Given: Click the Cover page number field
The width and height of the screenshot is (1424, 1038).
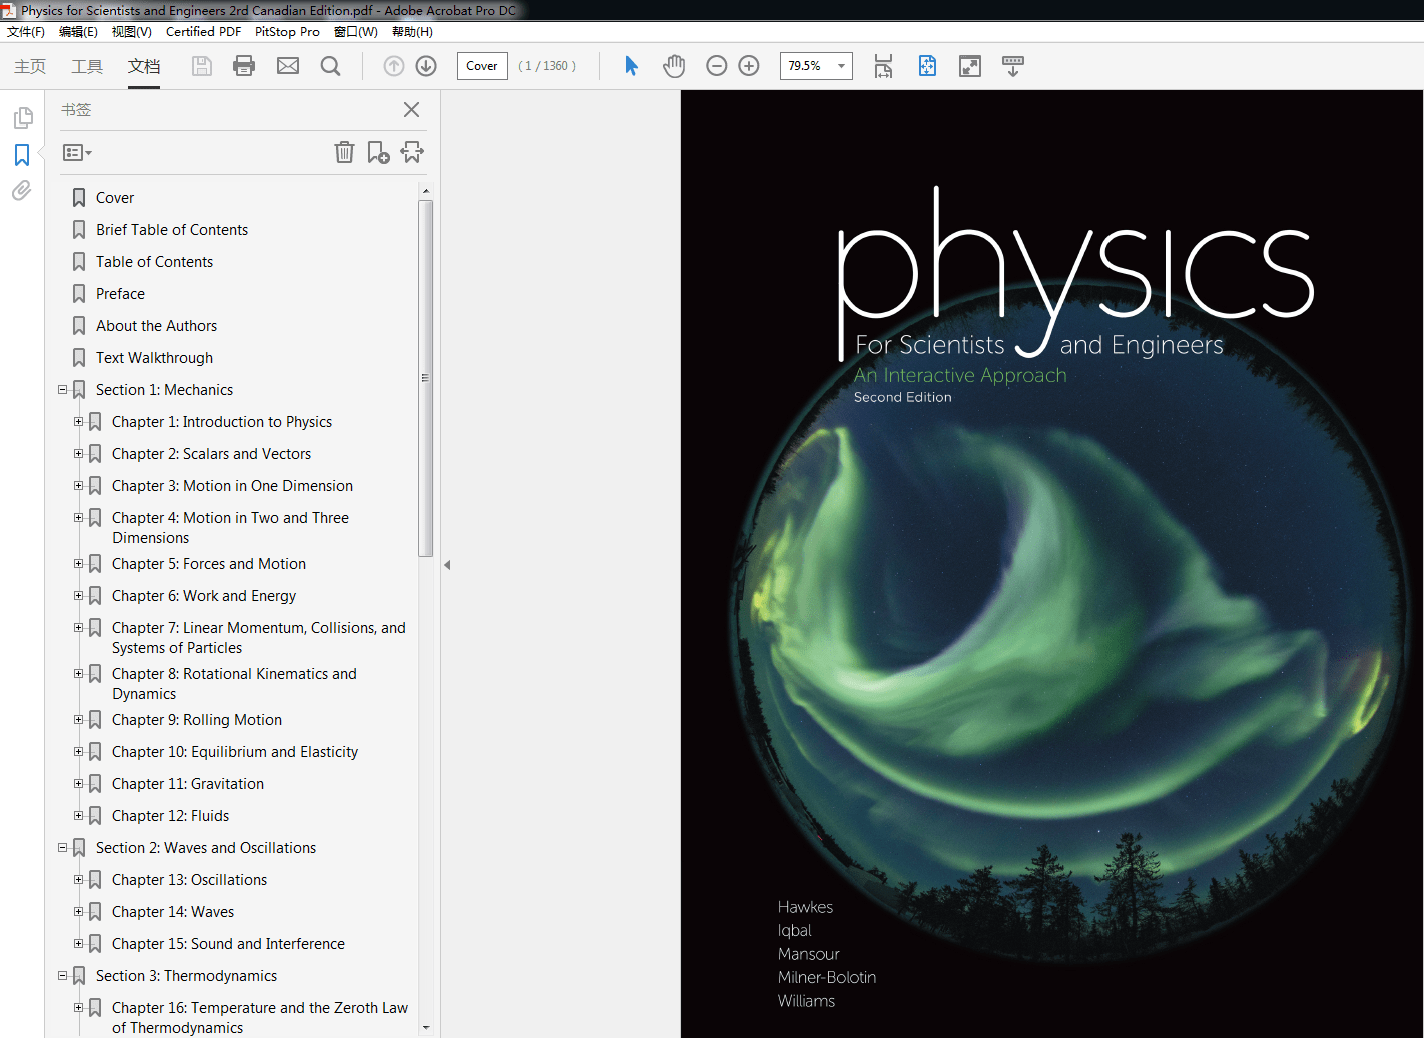Looking at the screenshot, I should tap(481, 65).
